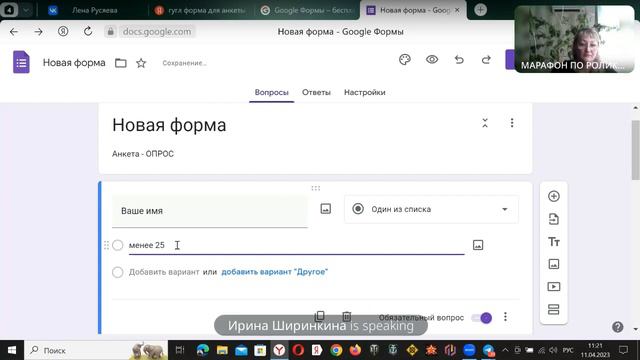Click Добавить вариант to add option
The width and height of the screenshot is (640, 360).
[164, 272]
